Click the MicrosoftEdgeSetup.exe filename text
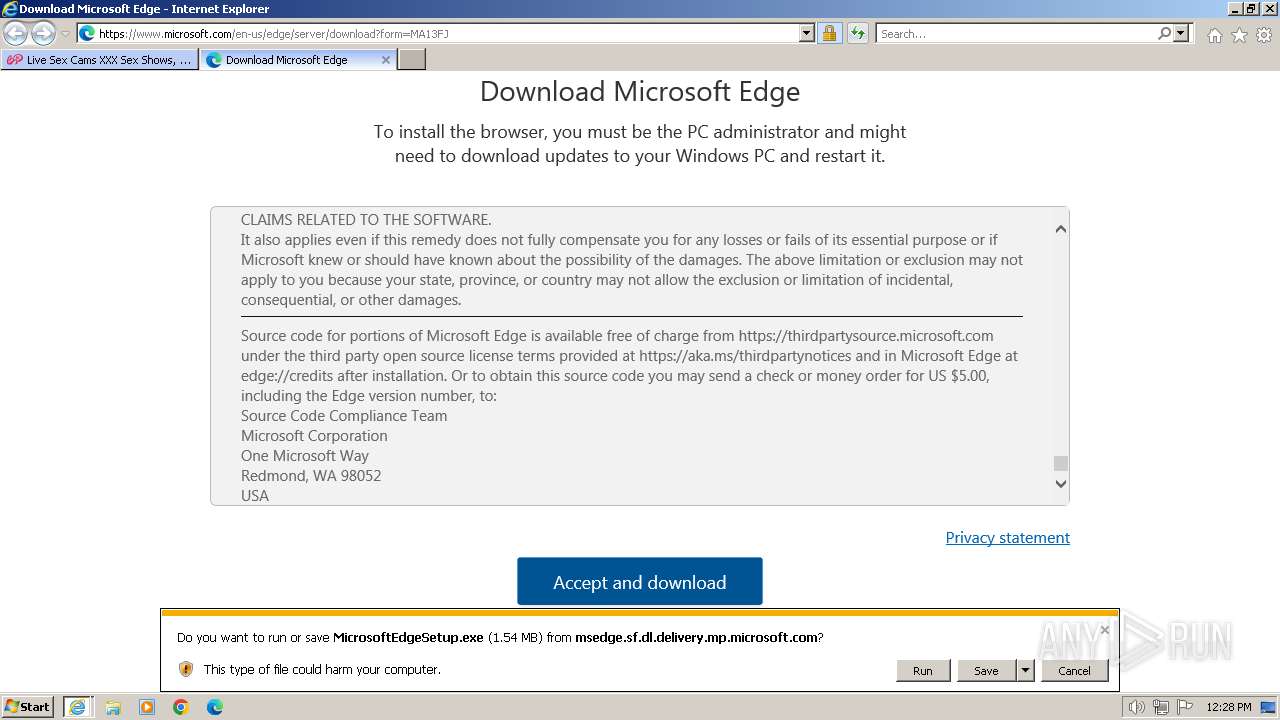 pyautogui.click(x=408, y=637)
